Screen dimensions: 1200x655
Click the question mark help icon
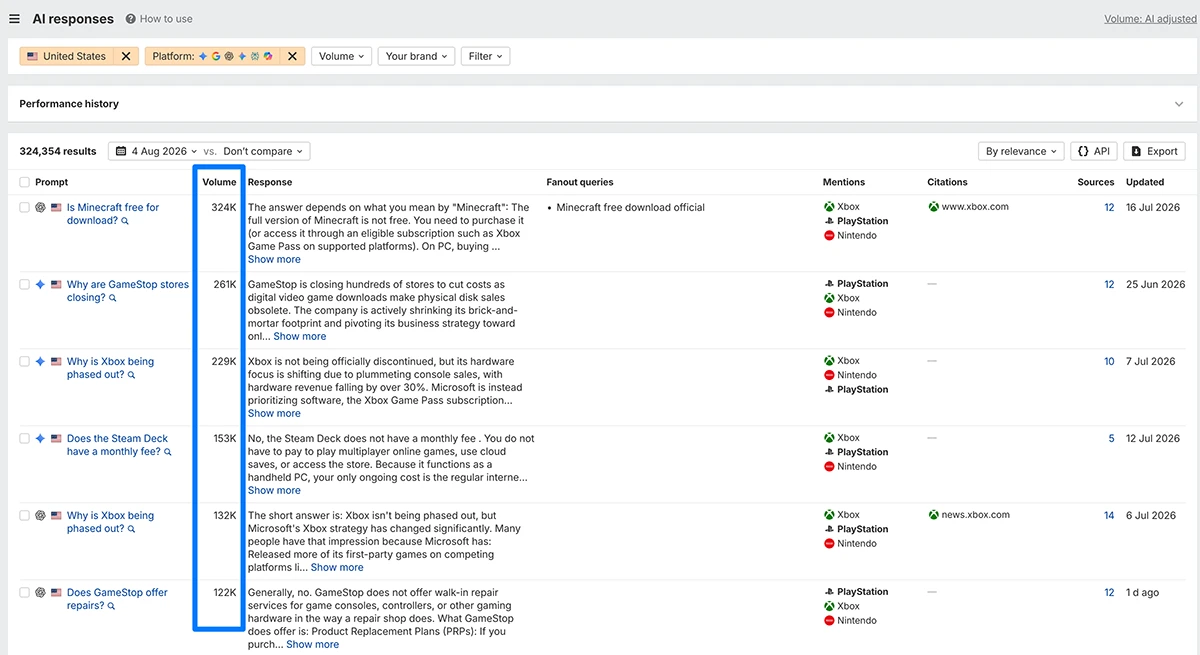click(132, 19)
